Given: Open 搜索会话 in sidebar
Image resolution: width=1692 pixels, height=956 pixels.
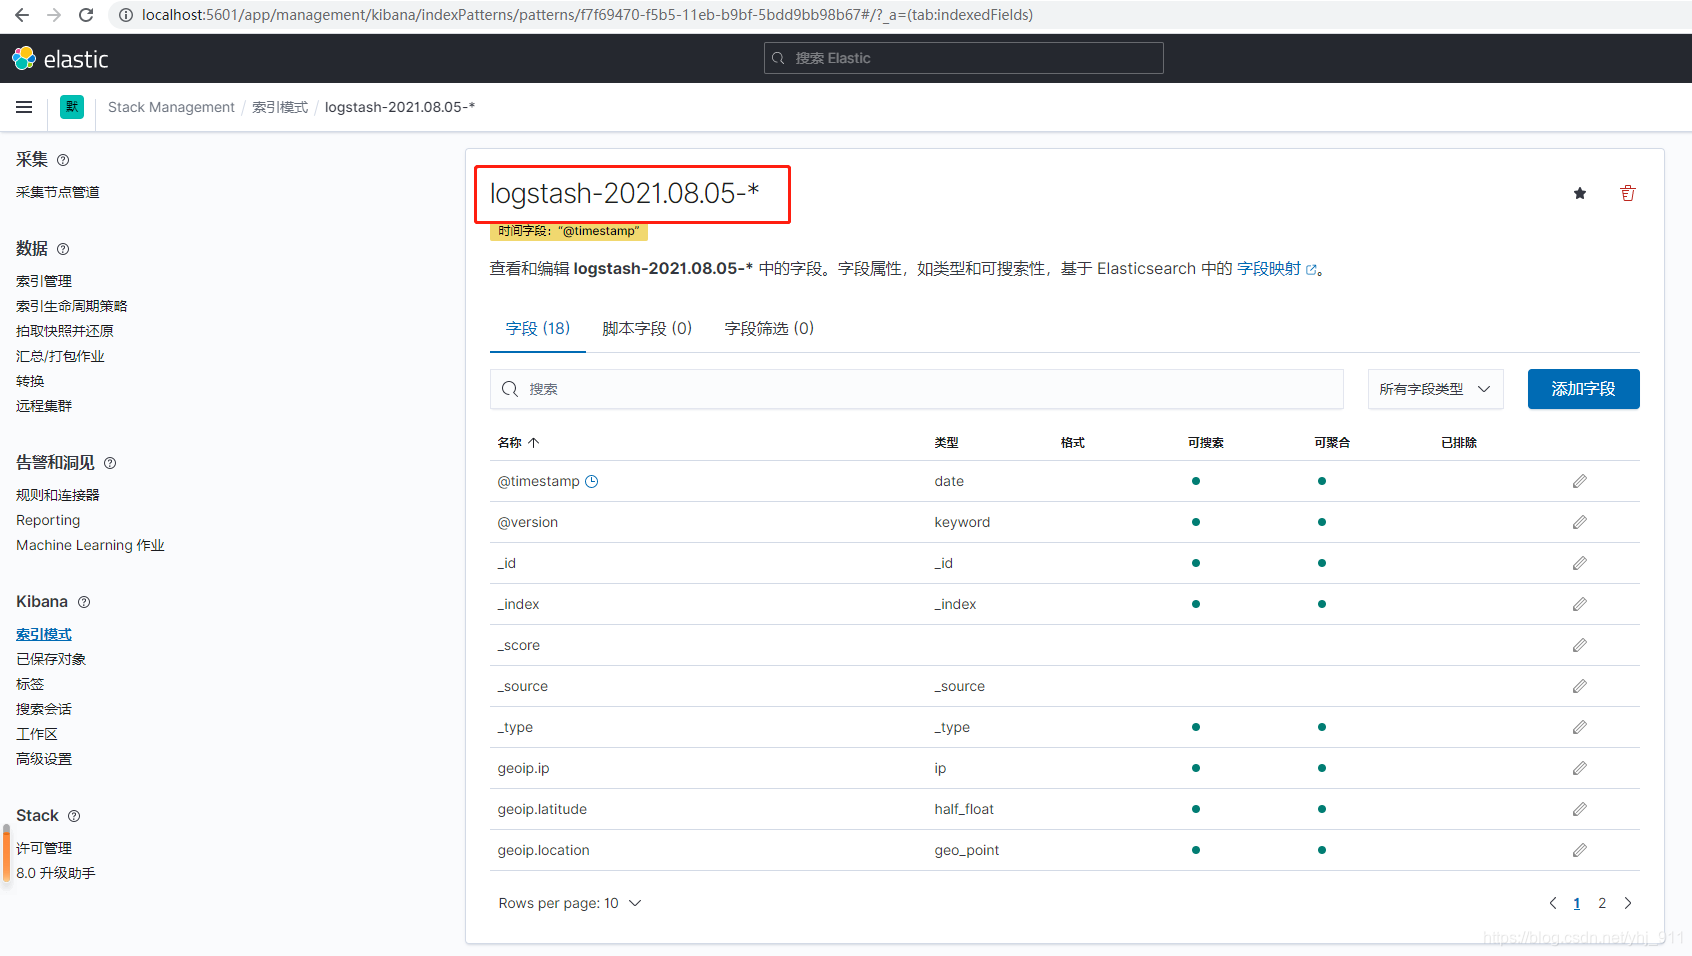Looking at the screenshot, I should (x=44, y=709).
